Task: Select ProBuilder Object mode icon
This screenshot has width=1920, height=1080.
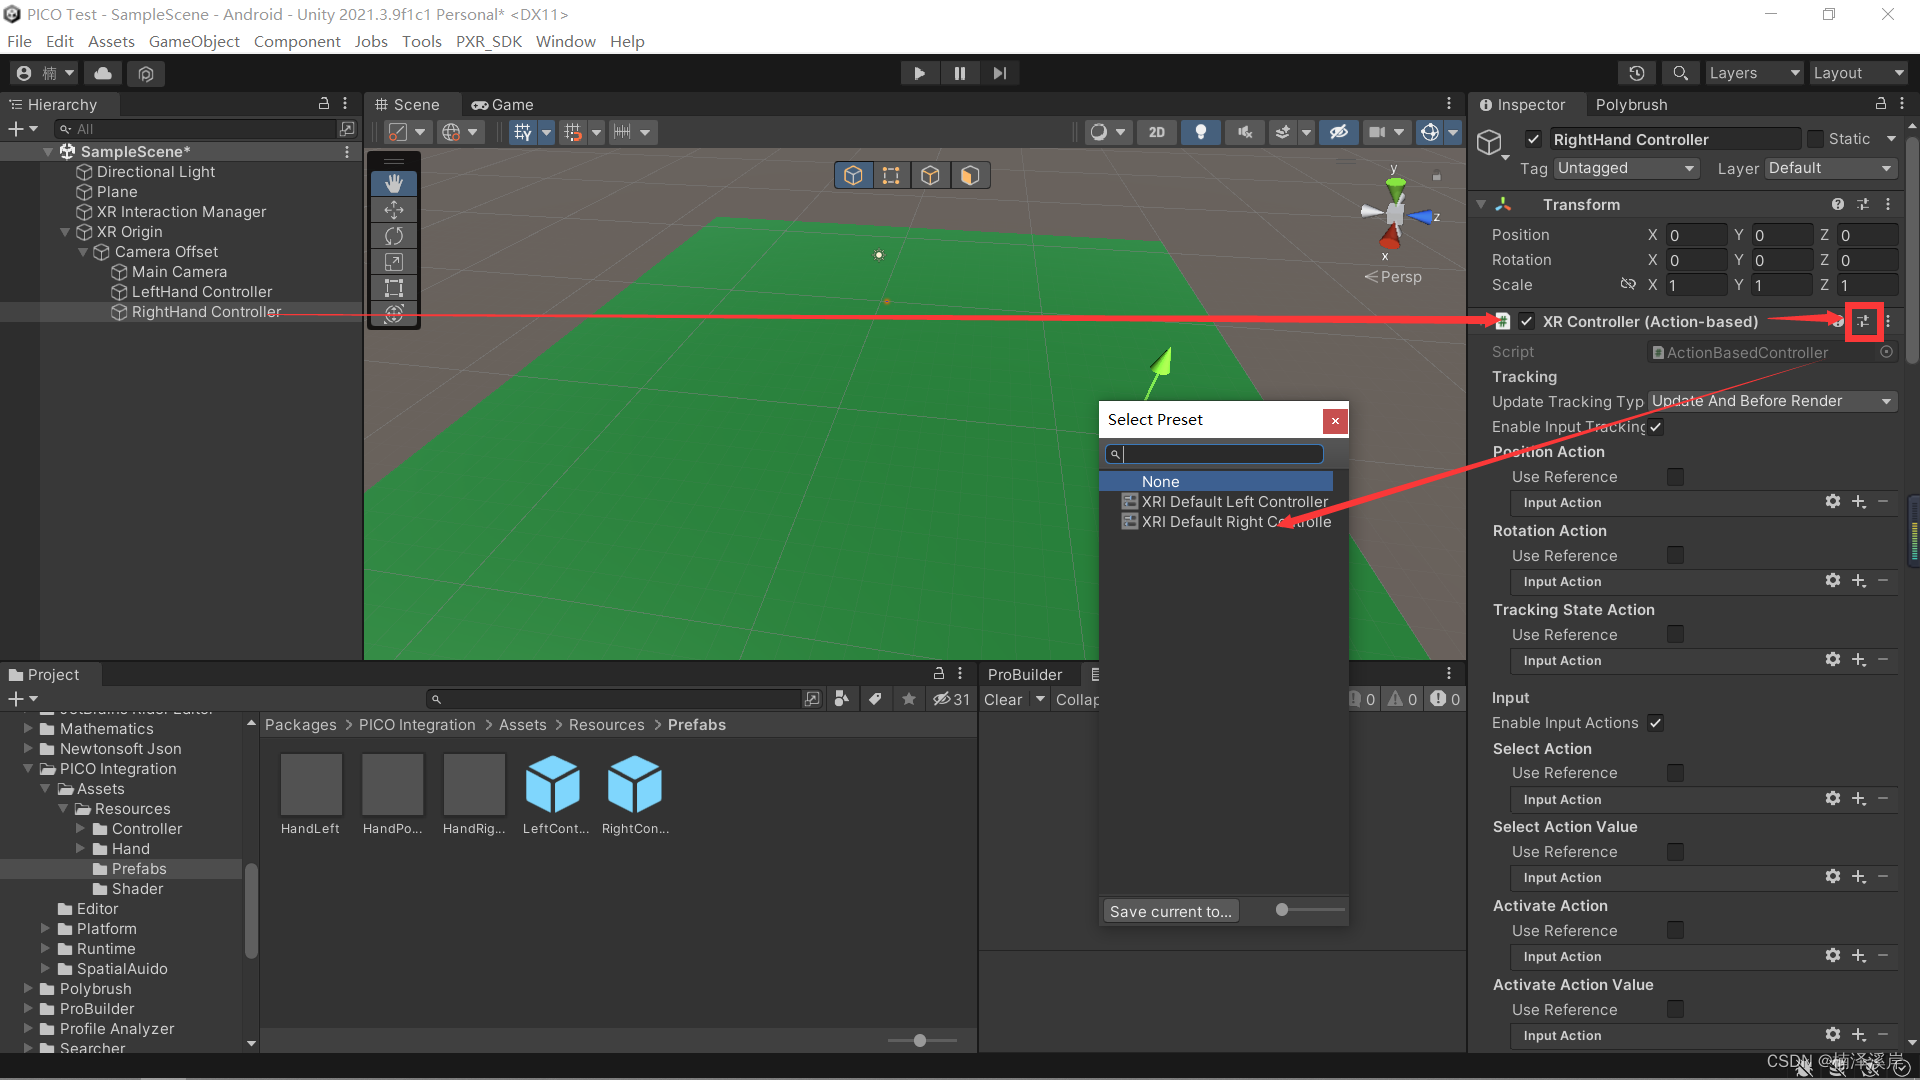Action: 853,176
